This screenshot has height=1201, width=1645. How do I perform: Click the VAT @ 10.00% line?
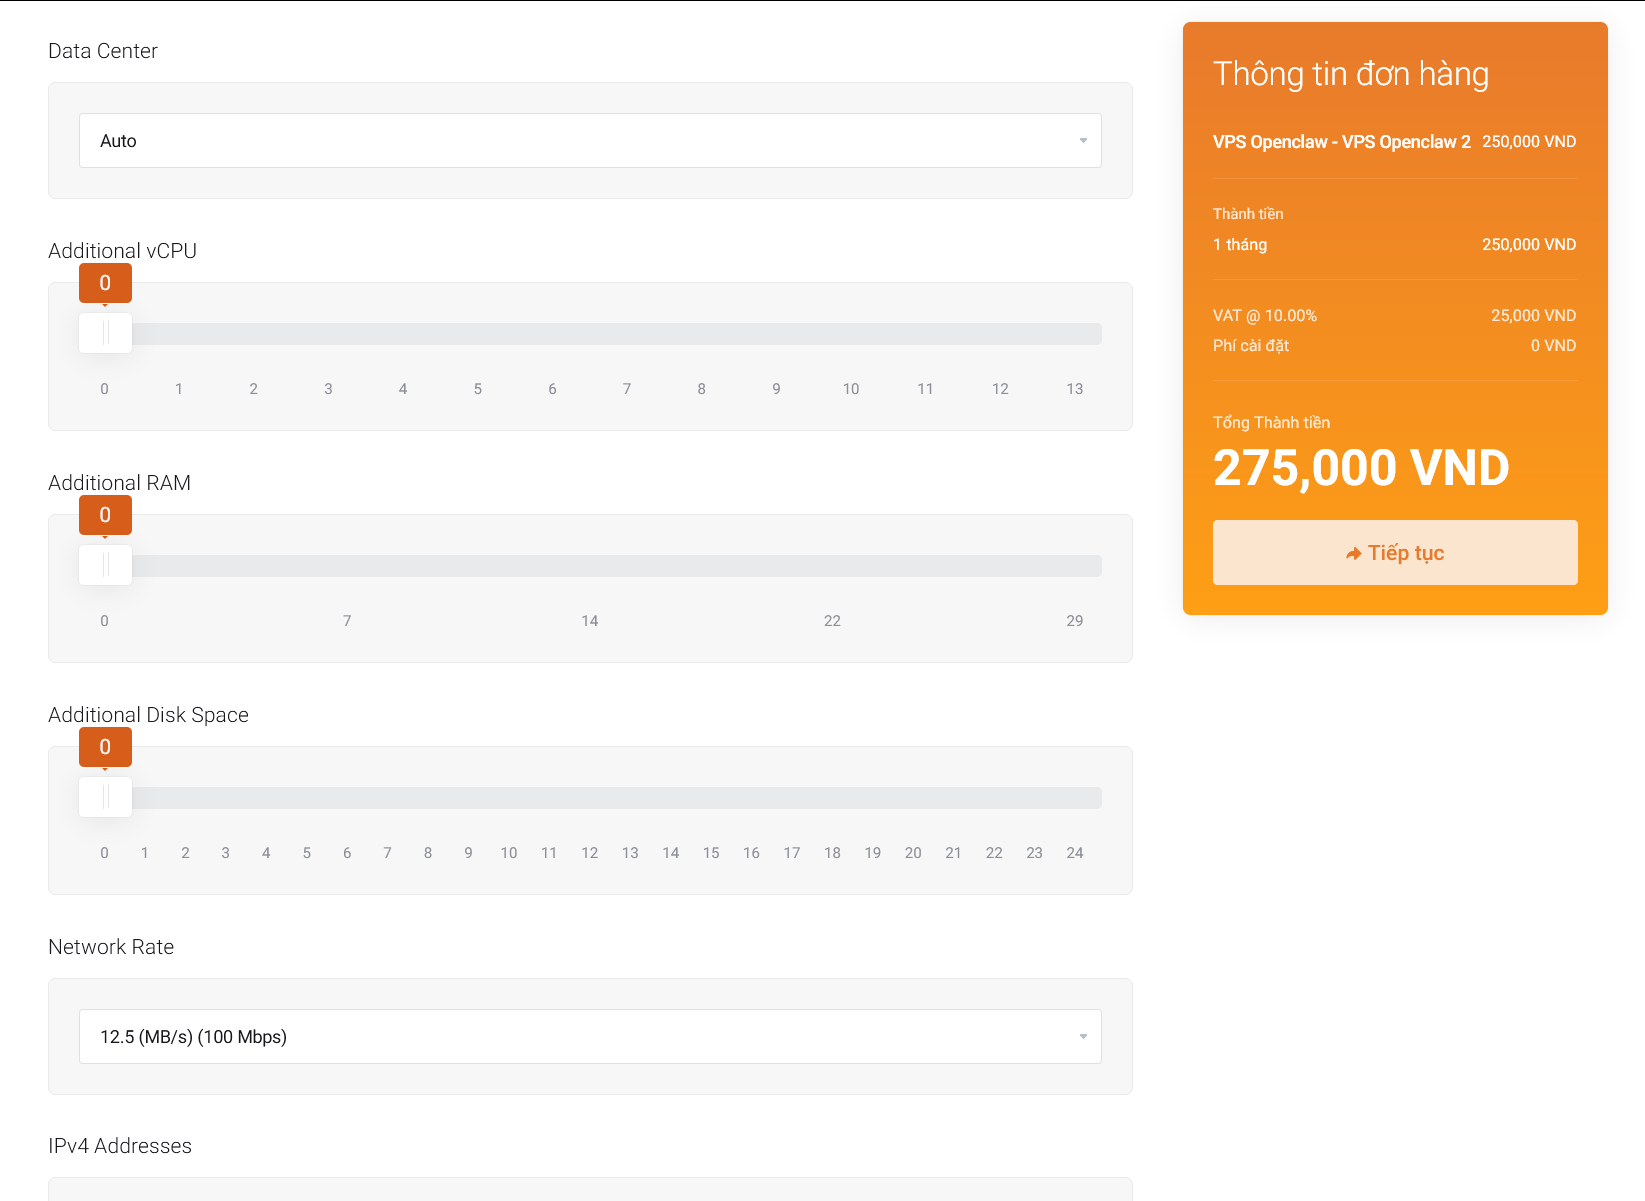(1265, 316)
